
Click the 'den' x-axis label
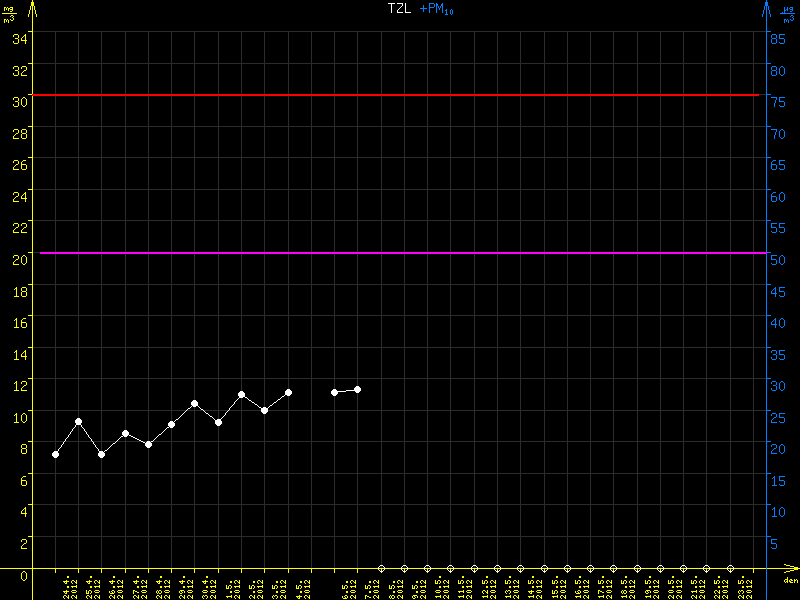point(789,581)
